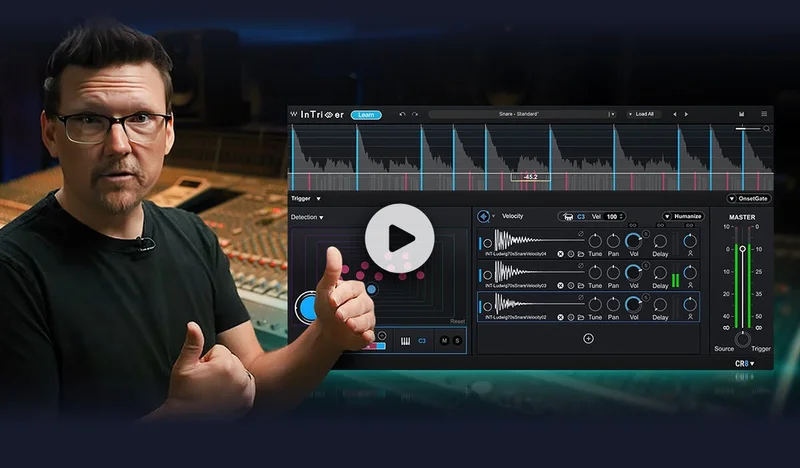
Task: Click the drum MIDI note icon
Action: [x=568, y=217]
